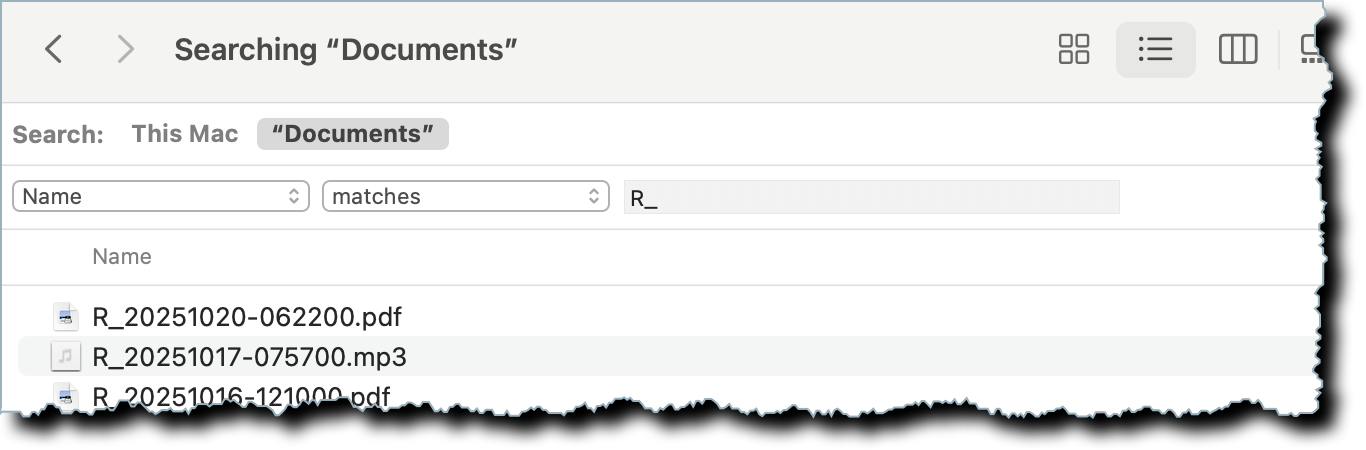
Task: Go back using the left chevron
Action: (54, 49)
